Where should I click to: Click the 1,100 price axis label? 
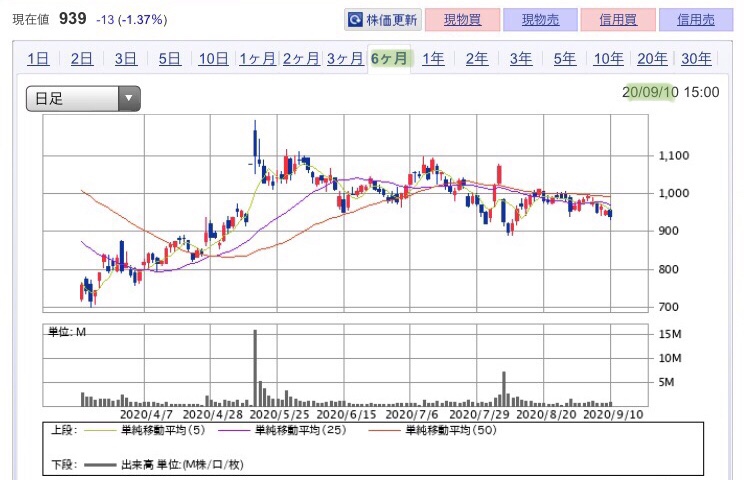click(x=674, y=156)
